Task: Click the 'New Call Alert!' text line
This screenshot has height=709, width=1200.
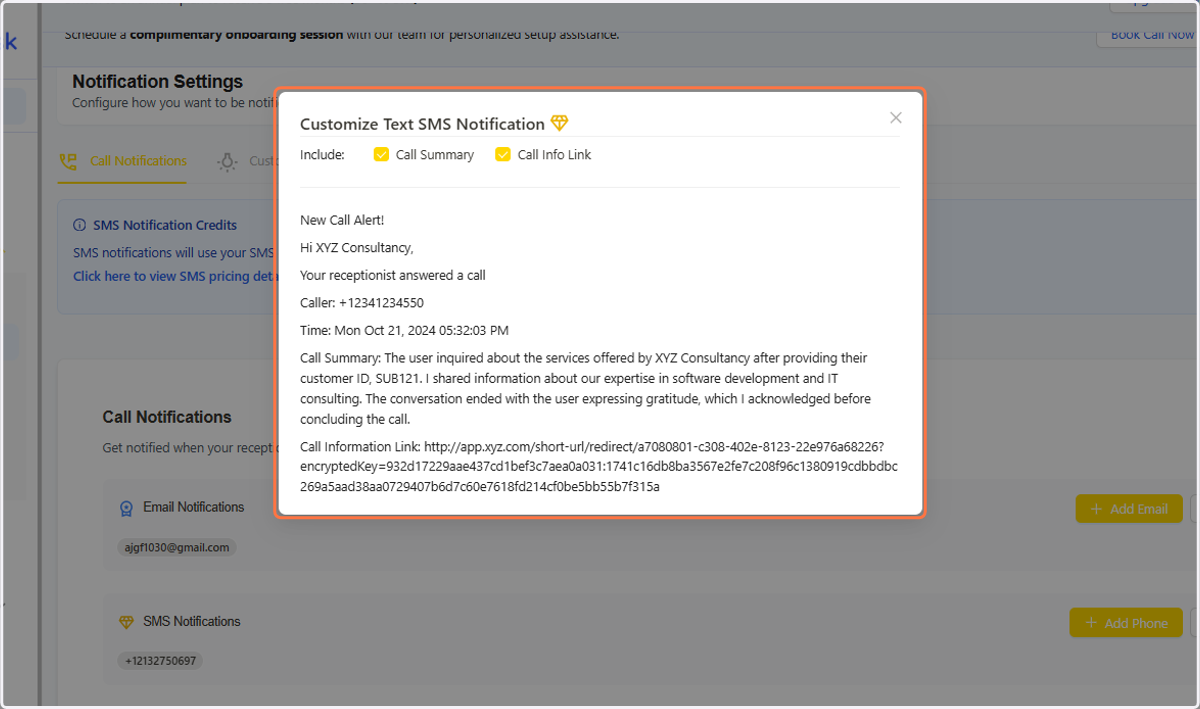Action: tap(342, 220)
